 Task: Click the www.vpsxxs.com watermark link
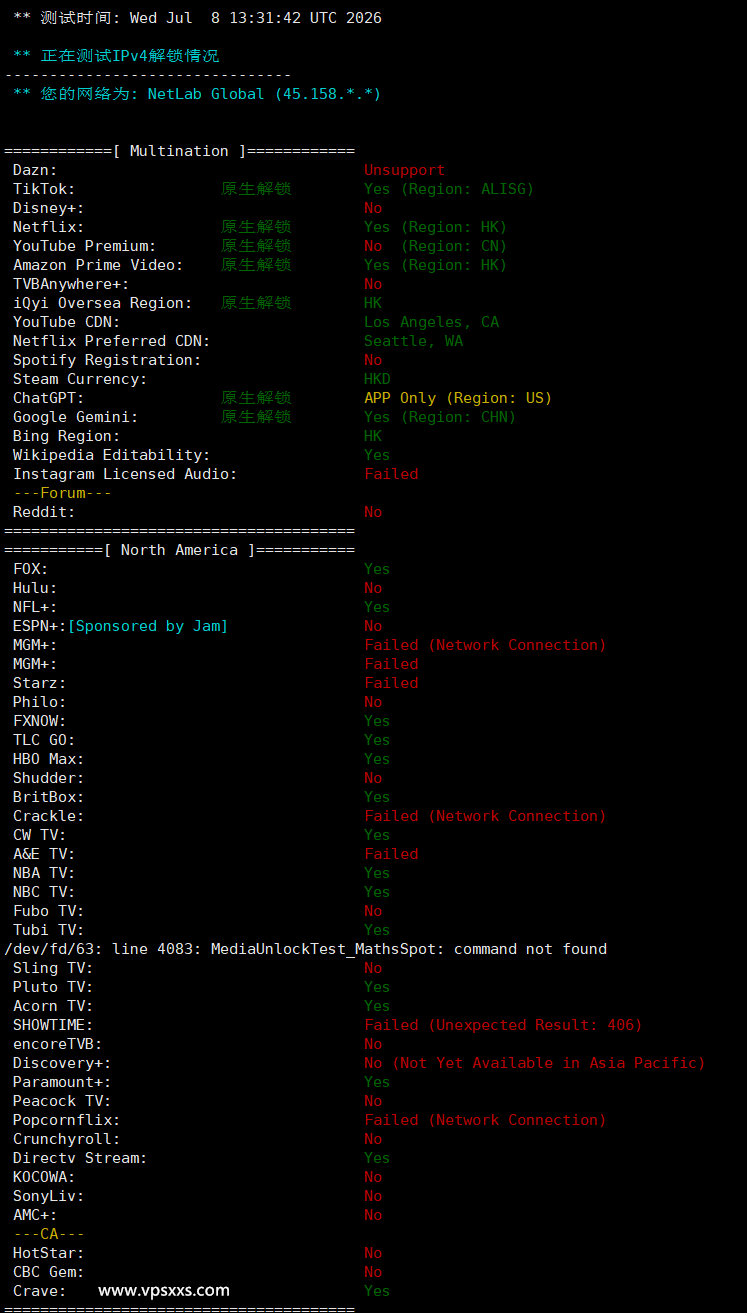[164, 1290]
